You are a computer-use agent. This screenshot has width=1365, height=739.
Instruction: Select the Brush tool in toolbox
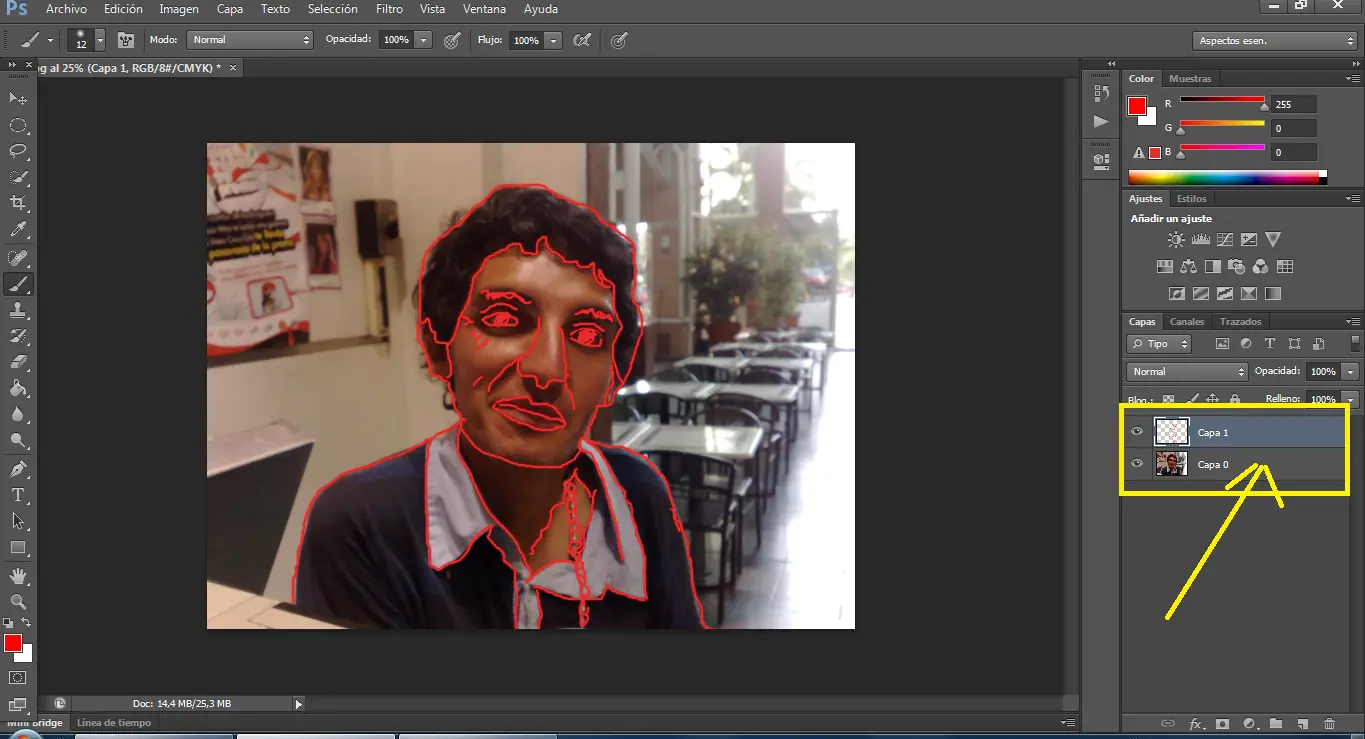[x=18, y=284]
